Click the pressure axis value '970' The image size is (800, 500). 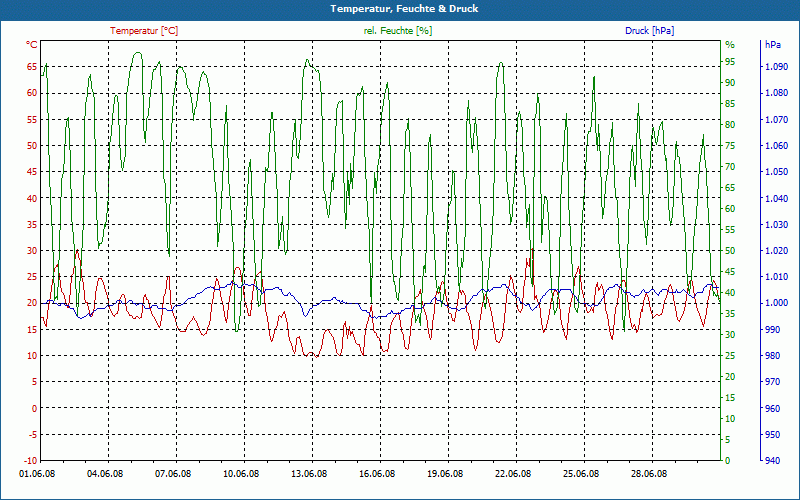click(x=772, y=382)
